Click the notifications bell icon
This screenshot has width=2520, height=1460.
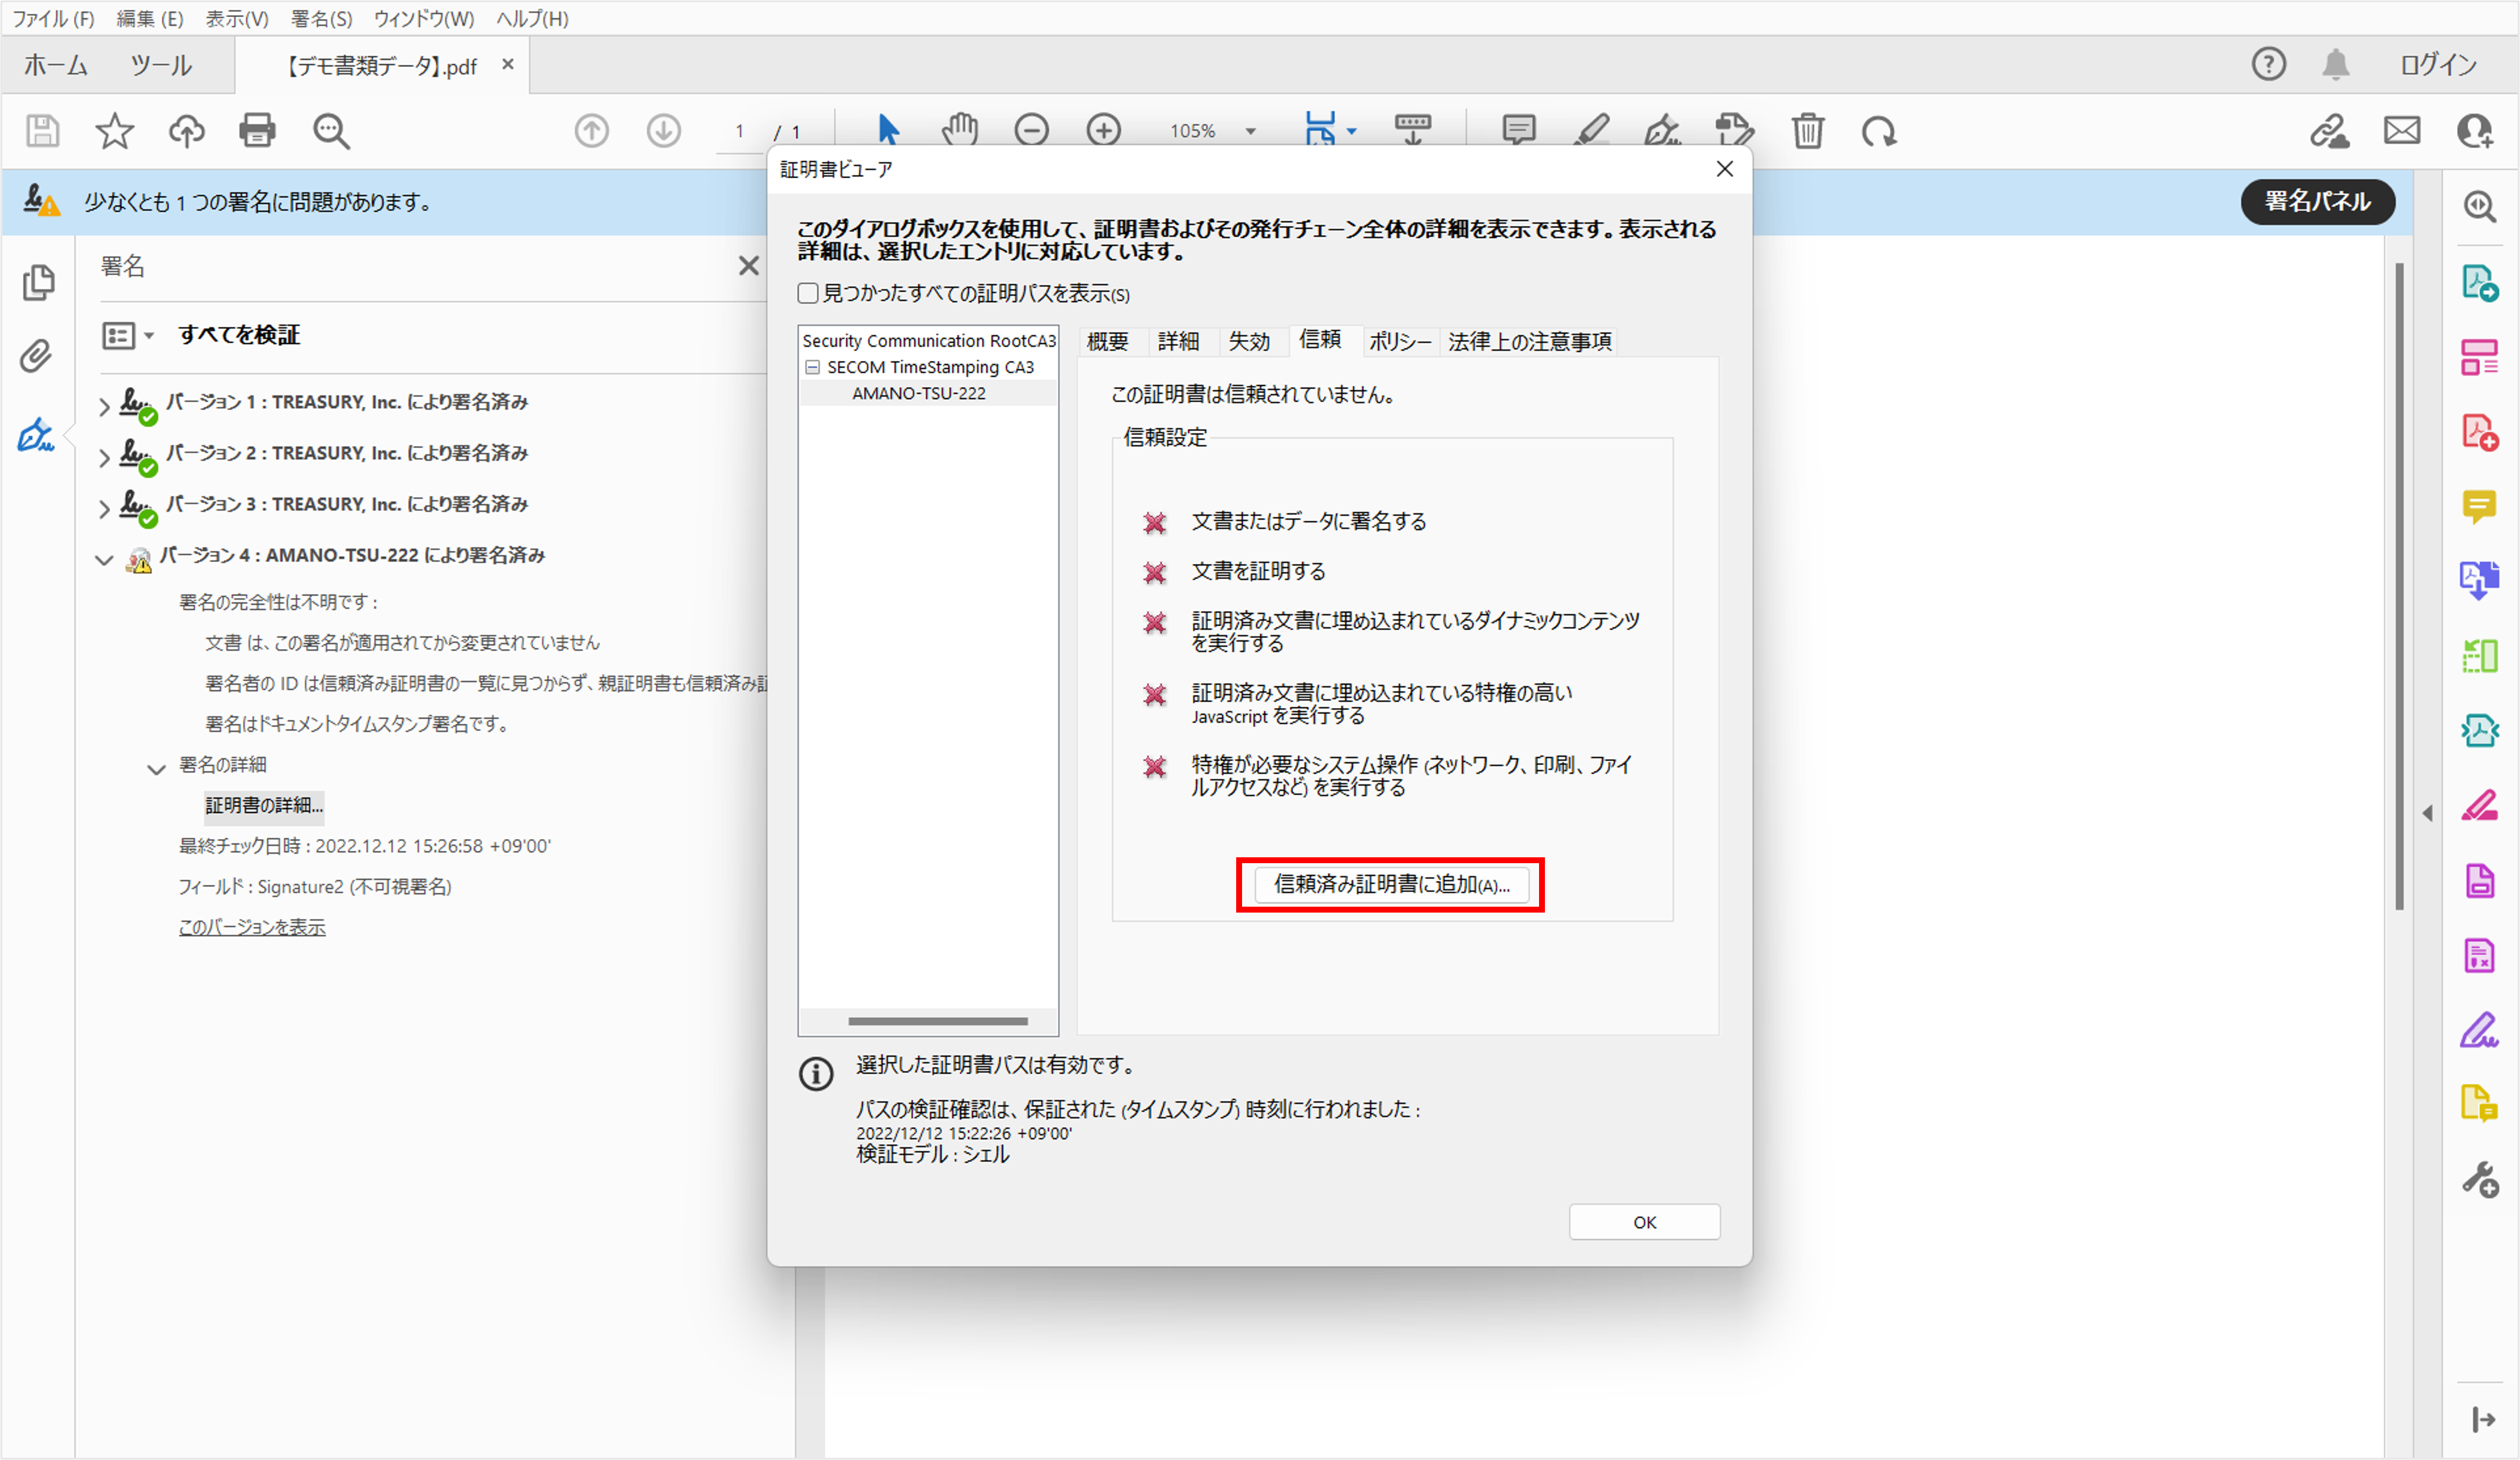click(x=2335, y=65)
